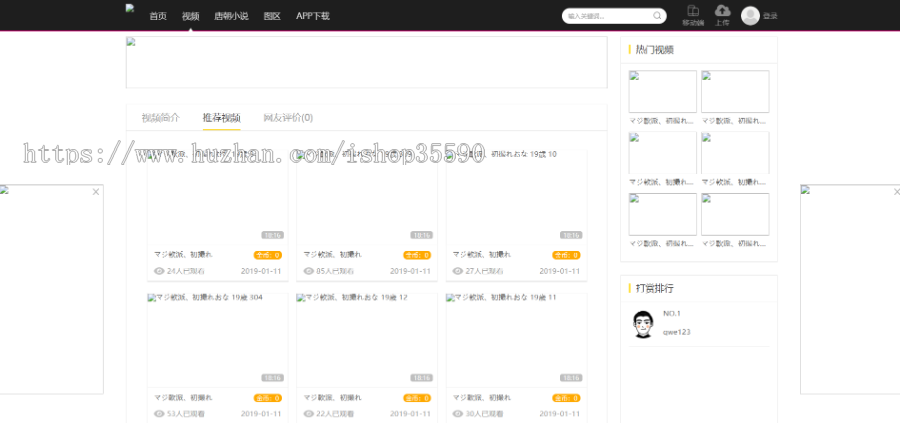Click eye icon next to 85人已观看
Screen dimensions: 900x423
tap(307, 271)
